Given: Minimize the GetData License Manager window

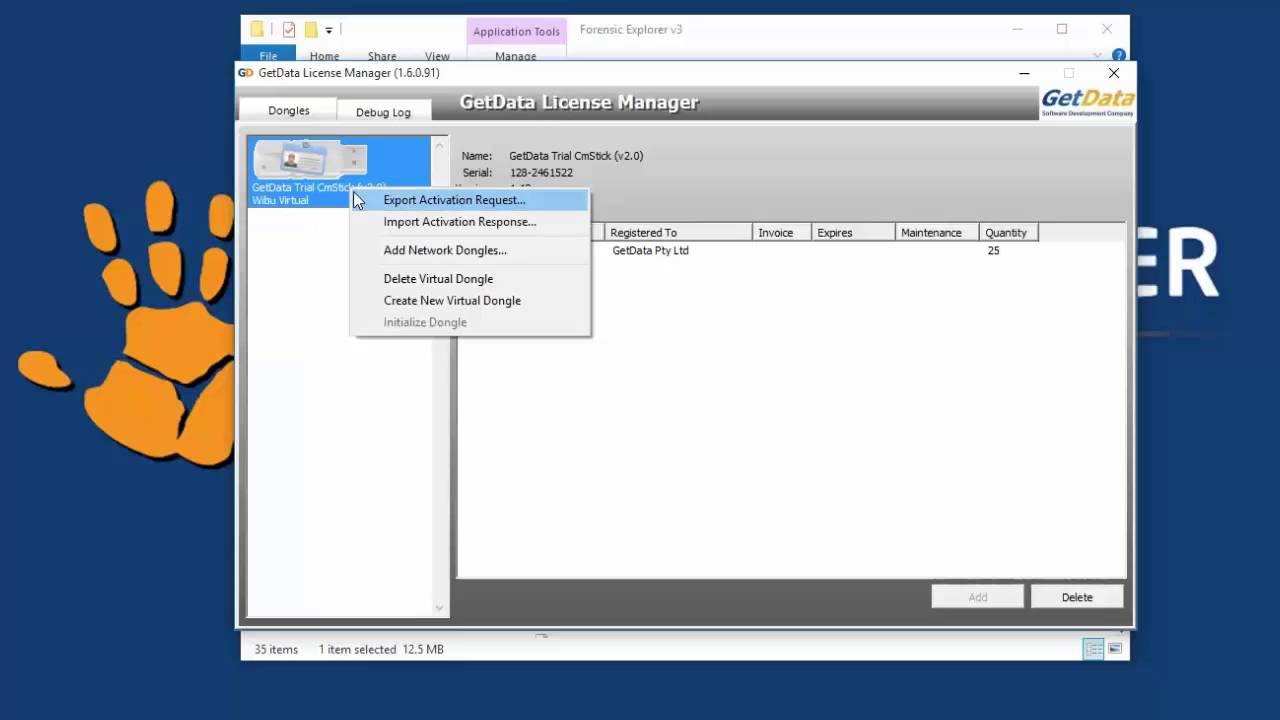Looking at the screenshot, I should pyautogui.click(x=1024, y=73).
